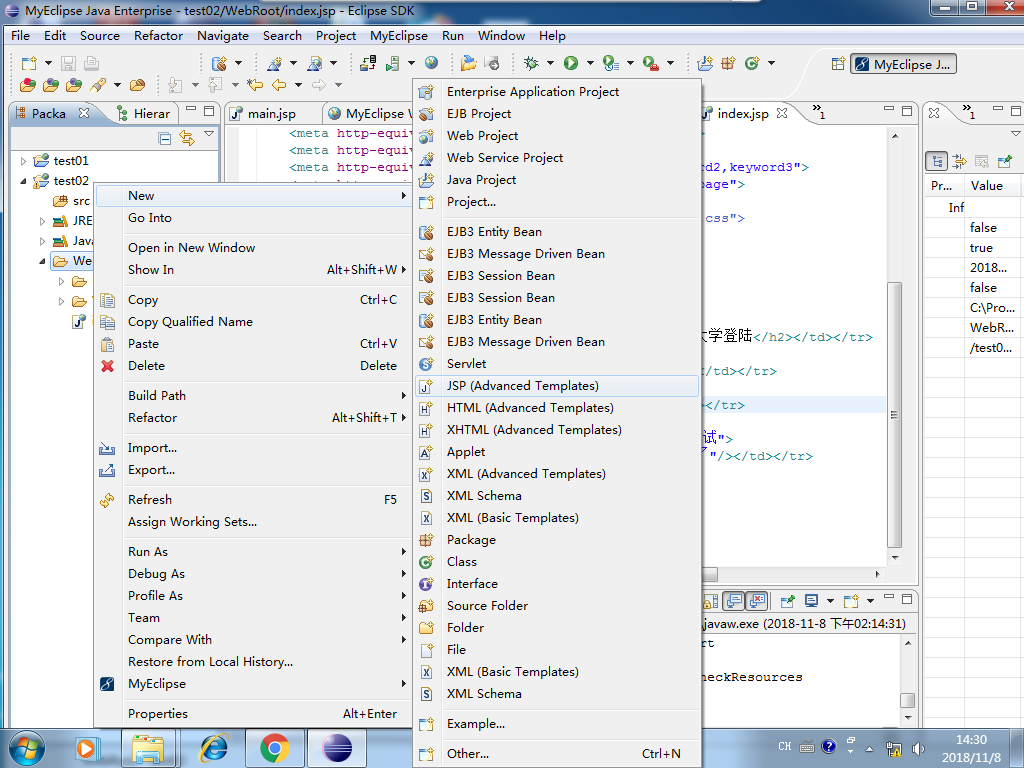1024x768 pixels.
Task: Click the Deploy MyEclipse J2EE project icon
Action: pyautogui.click(x=368, y=63)
